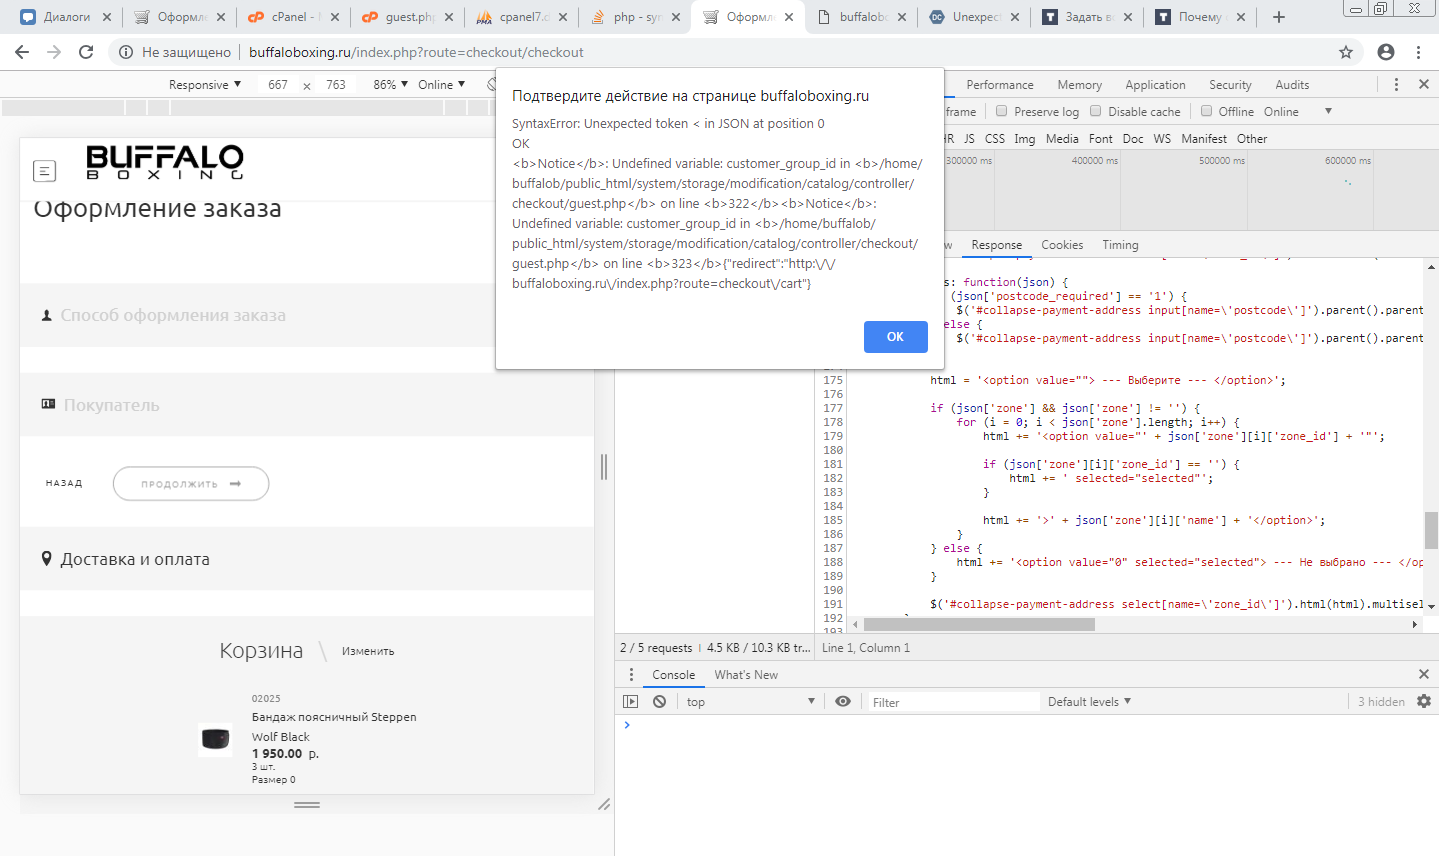Switch to Console drawer tab

click(x=674, y=675)
